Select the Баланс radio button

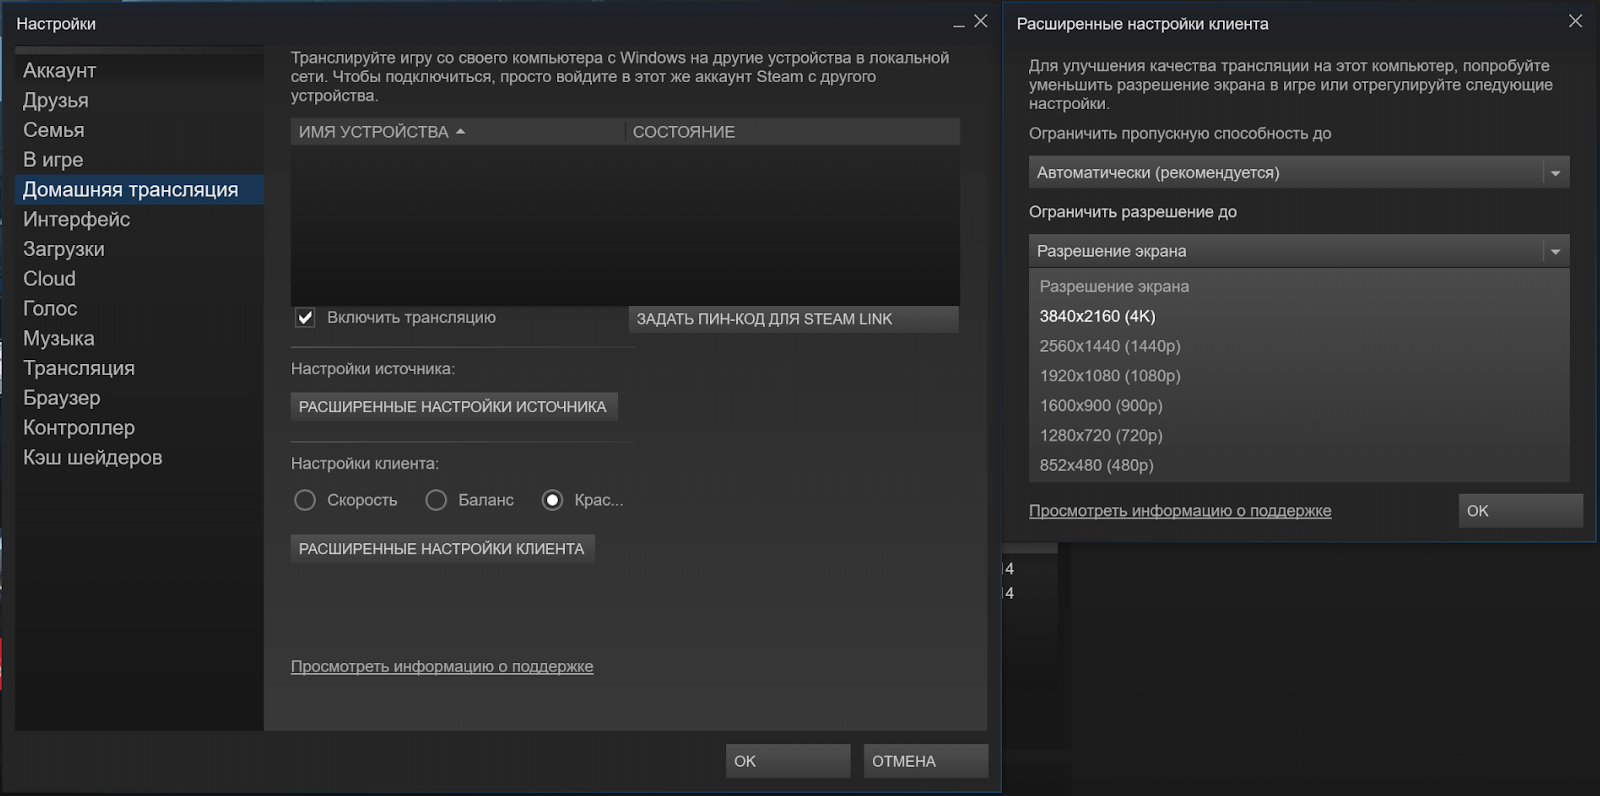coord(436,500)
